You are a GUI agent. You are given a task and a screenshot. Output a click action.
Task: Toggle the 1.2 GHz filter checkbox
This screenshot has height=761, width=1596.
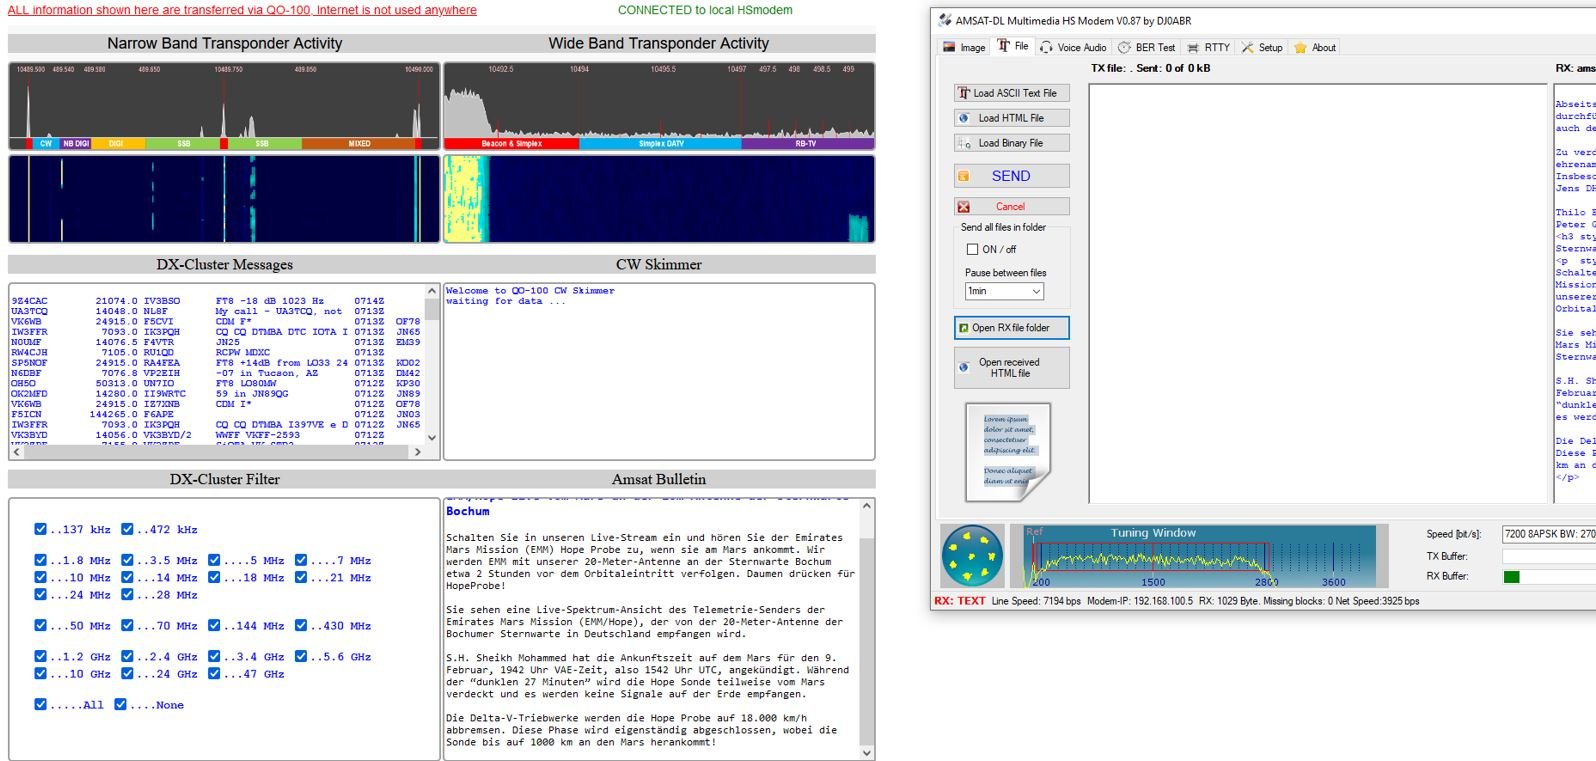(40, 656)
